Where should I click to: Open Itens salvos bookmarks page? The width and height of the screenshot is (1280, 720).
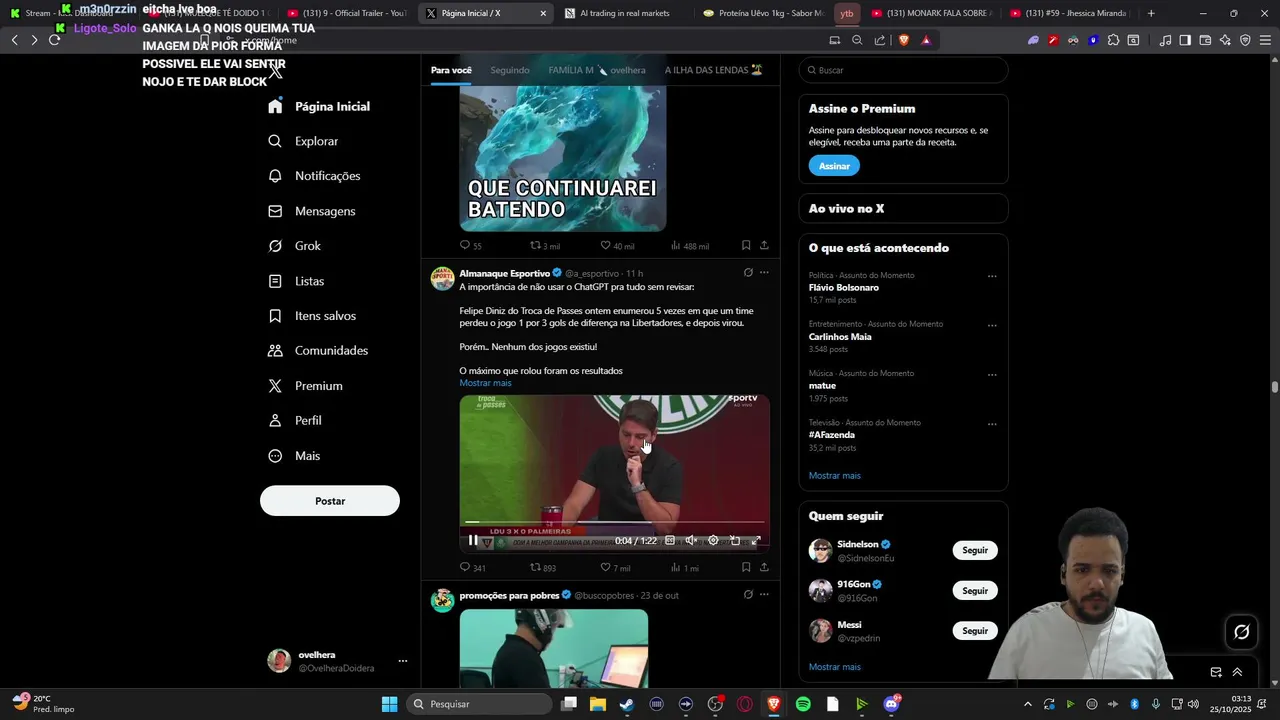pos(311,316)
